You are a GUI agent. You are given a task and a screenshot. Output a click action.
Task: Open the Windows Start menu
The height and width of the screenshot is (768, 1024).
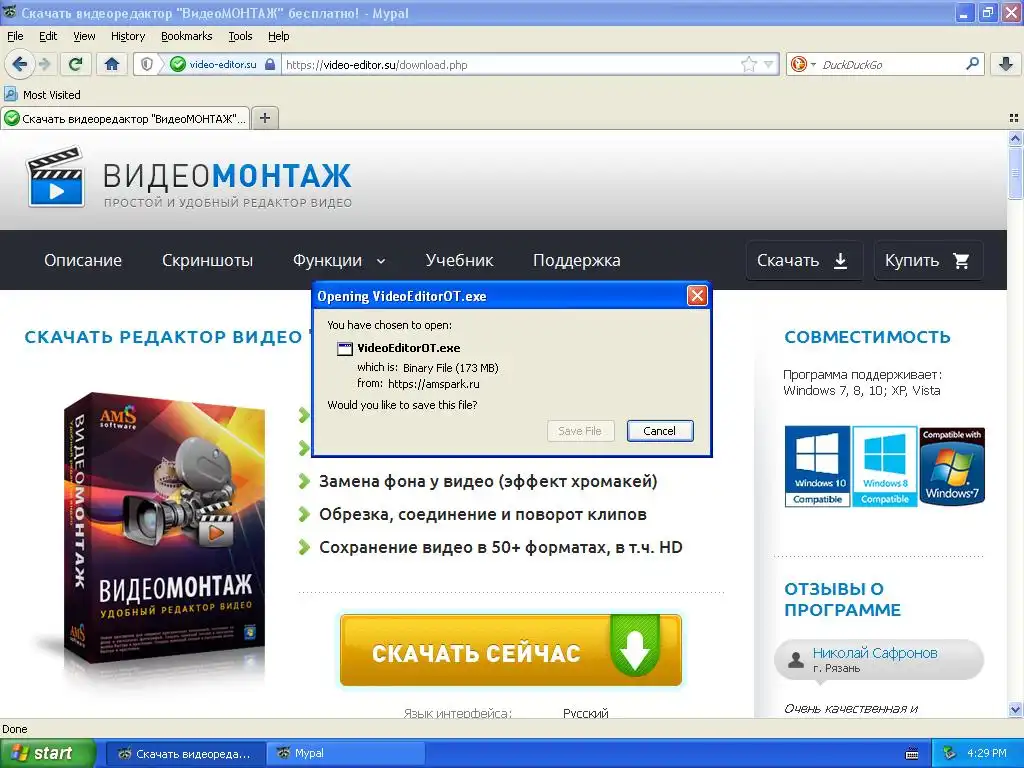click(47, 753)
